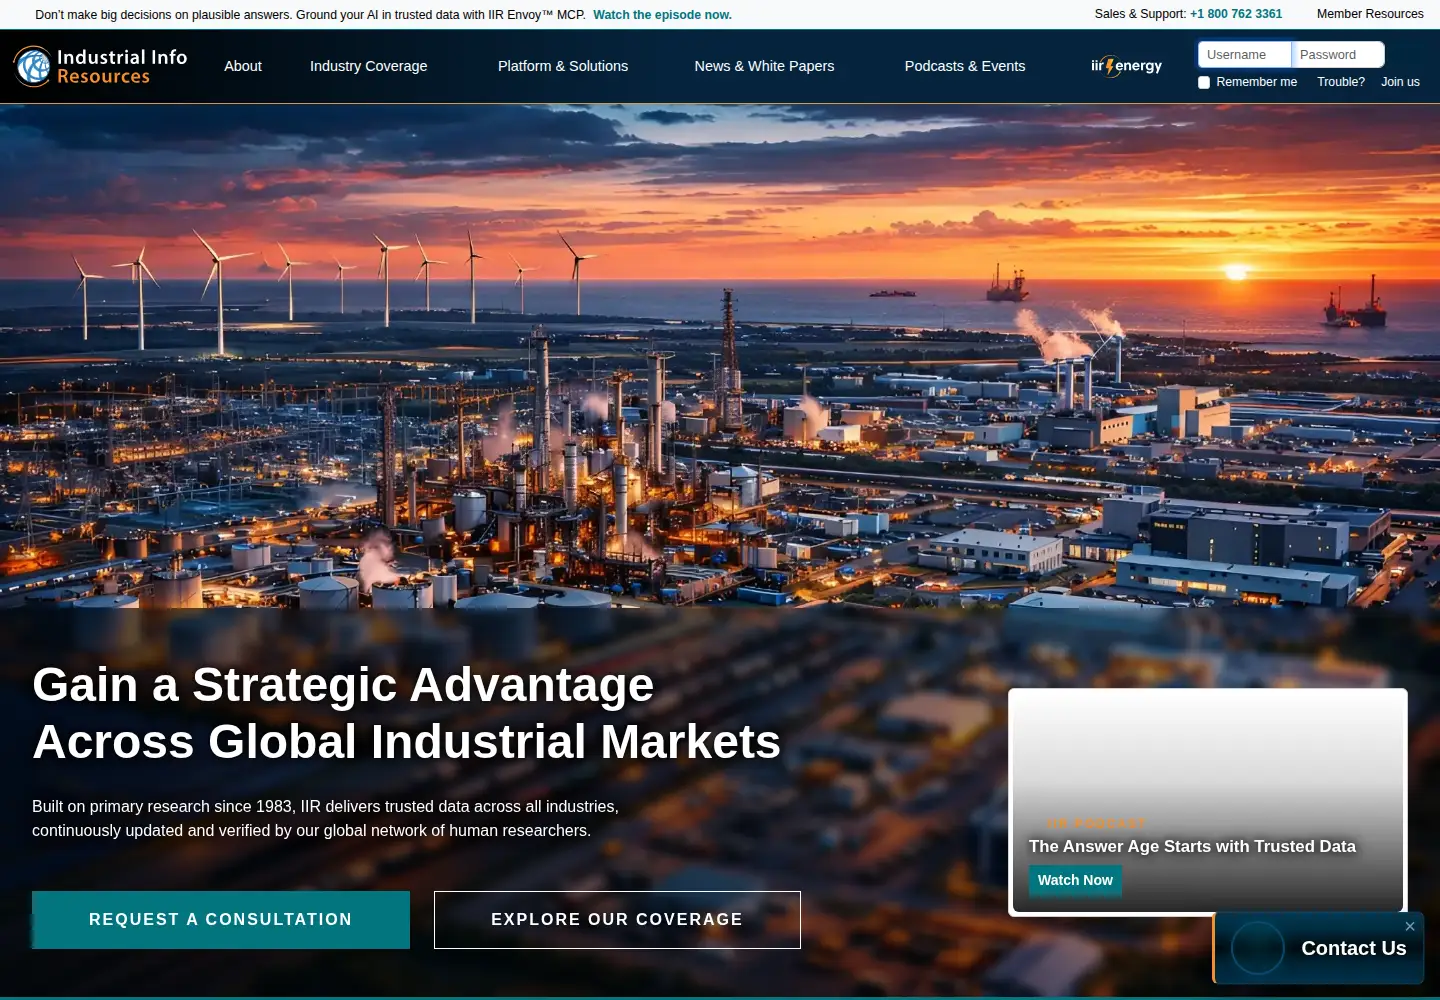1440x1000 pixels.
Task: Focus the Username field
Action: point(1244,55)
